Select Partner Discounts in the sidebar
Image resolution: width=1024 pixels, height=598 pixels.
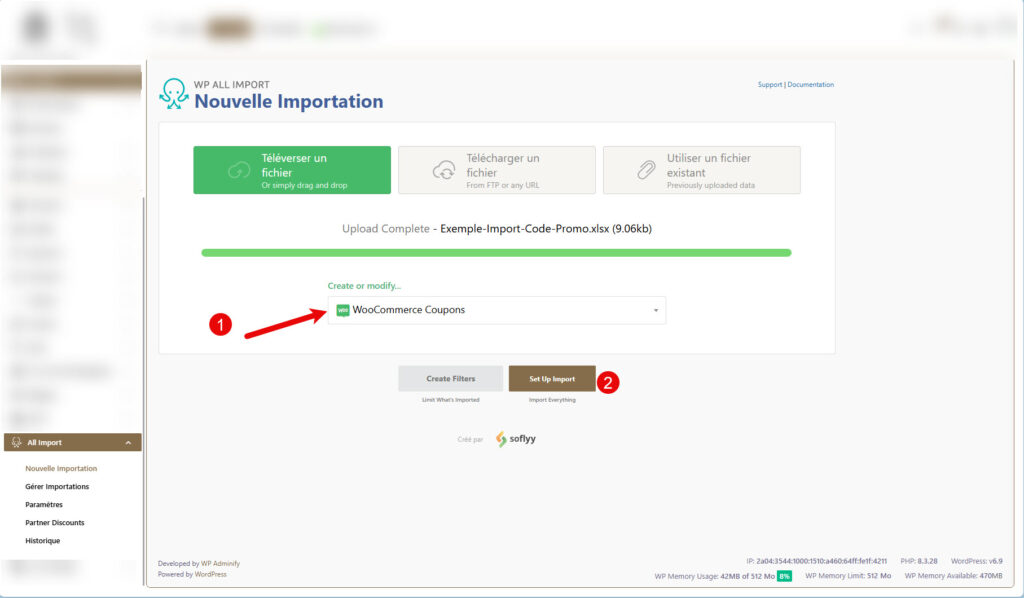(x=55, y=523)
